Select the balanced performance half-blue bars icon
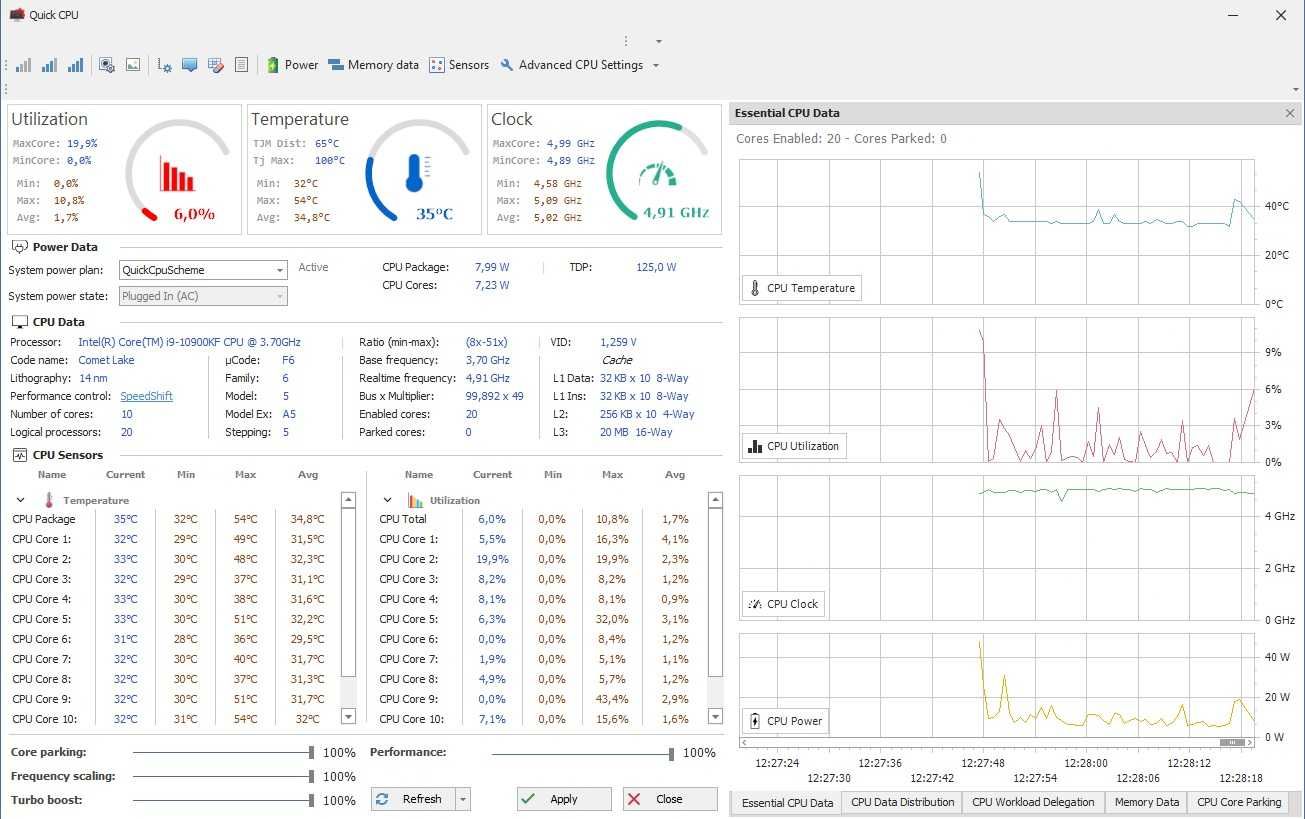1305x819 pixels. [x=49, y=65]
